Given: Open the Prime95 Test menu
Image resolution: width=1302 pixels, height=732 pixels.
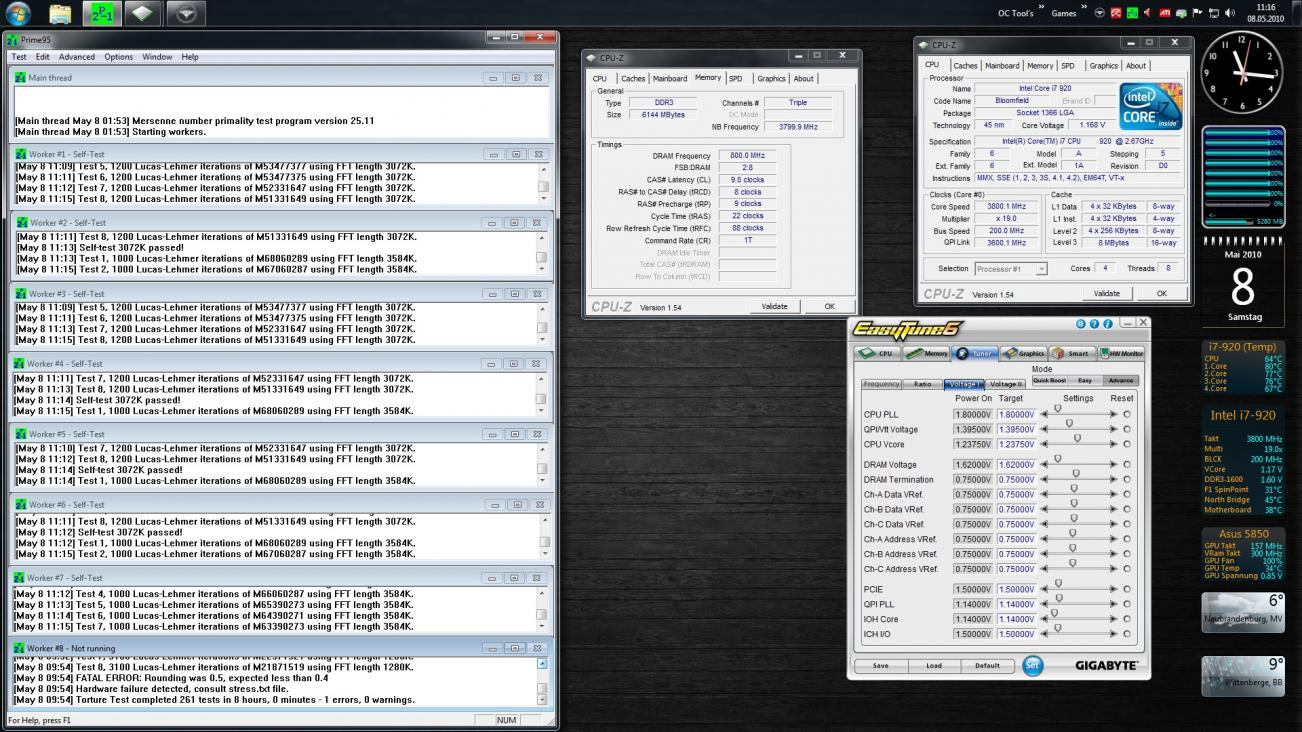Looking at the screenshot, I should click(x=19, y=57).
